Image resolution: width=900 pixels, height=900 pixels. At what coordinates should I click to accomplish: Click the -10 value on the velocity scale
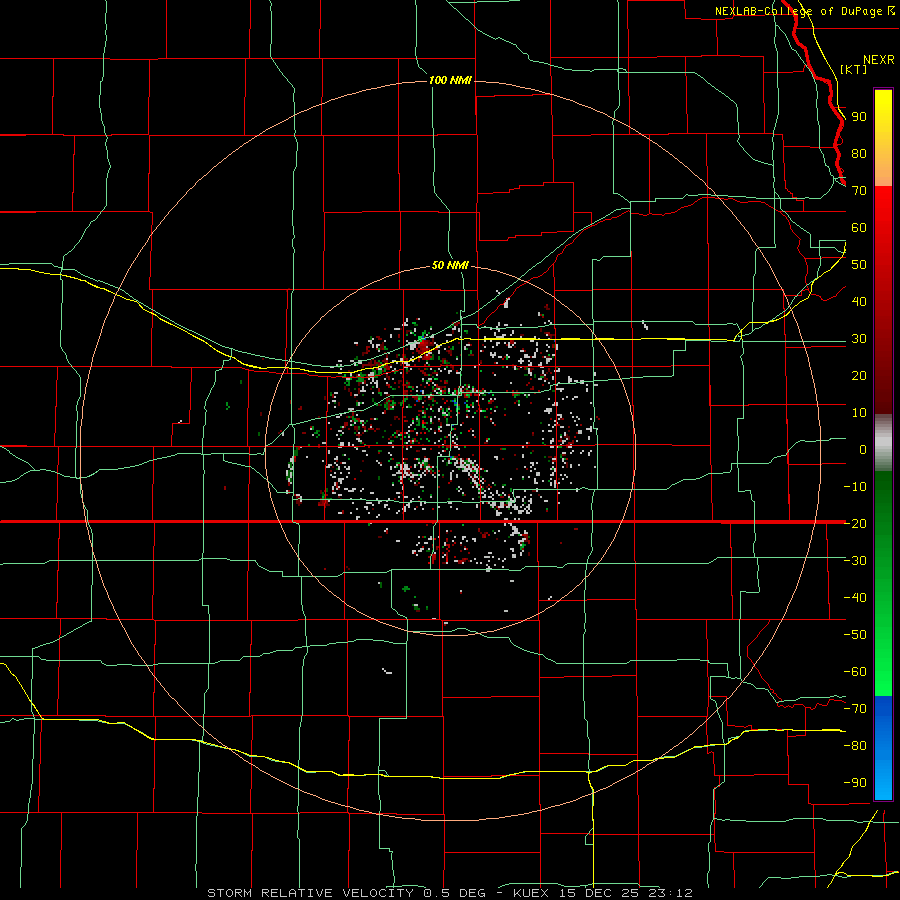pyautogui.click(x=855, y=487)
